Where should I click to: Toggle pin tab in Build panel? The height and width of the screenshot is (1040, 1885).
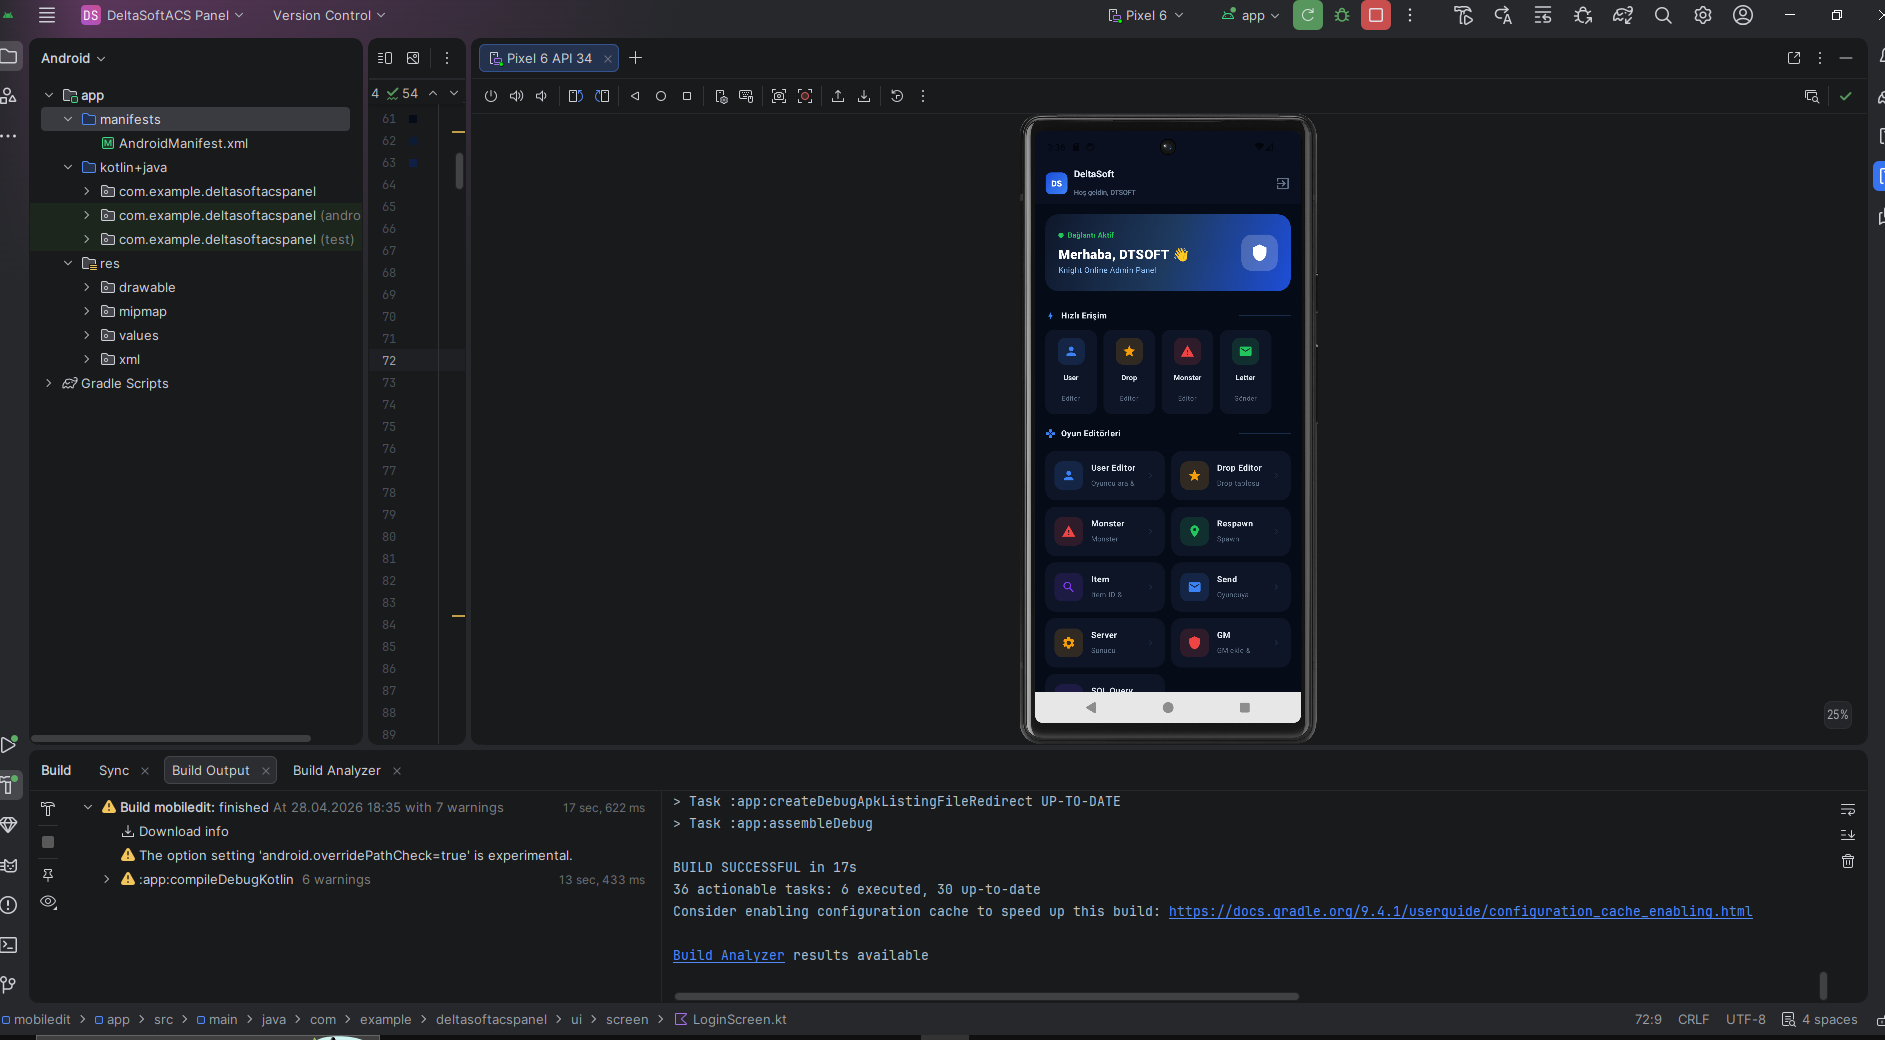coord(48,875)
